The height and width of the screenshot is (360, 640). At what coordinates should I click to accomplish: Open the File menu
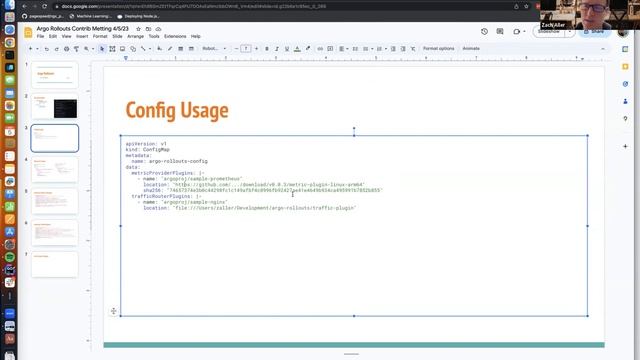click(40, 36)
